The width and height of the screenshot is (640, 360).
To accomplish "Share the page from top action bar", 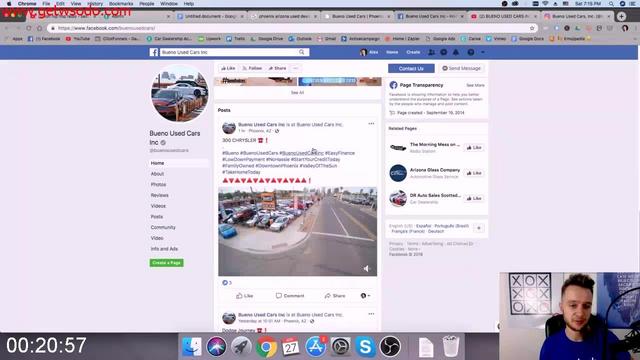I will pos(277,68).
